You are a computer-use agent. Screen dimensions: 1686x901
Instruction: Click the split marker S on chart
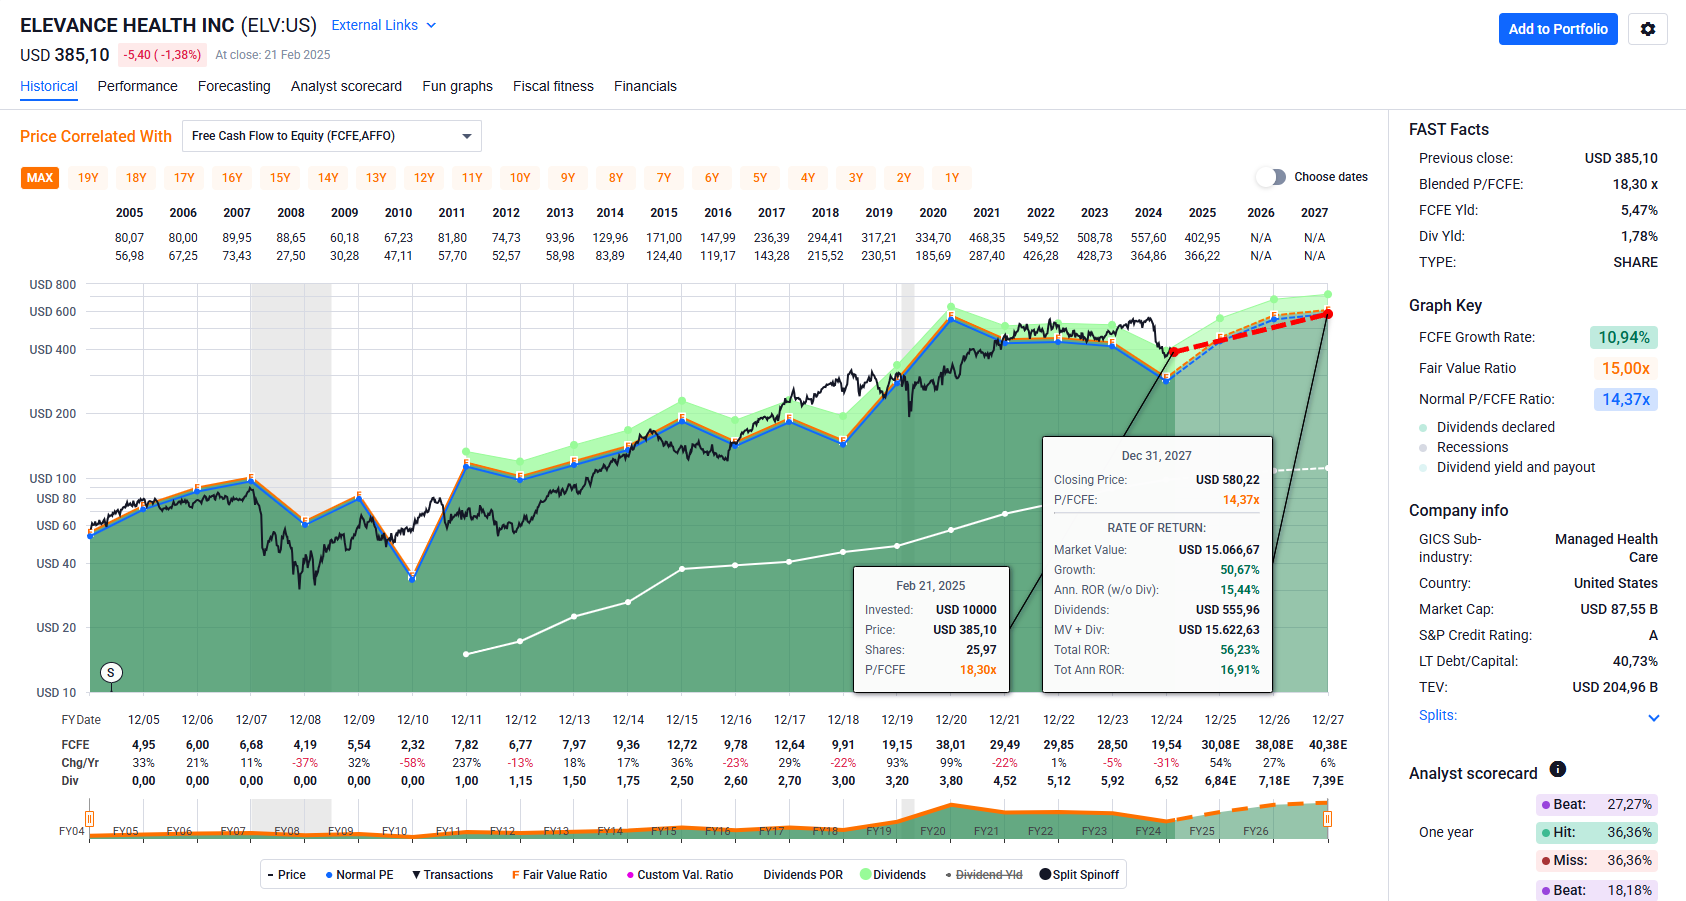click(x=111, y=673)
